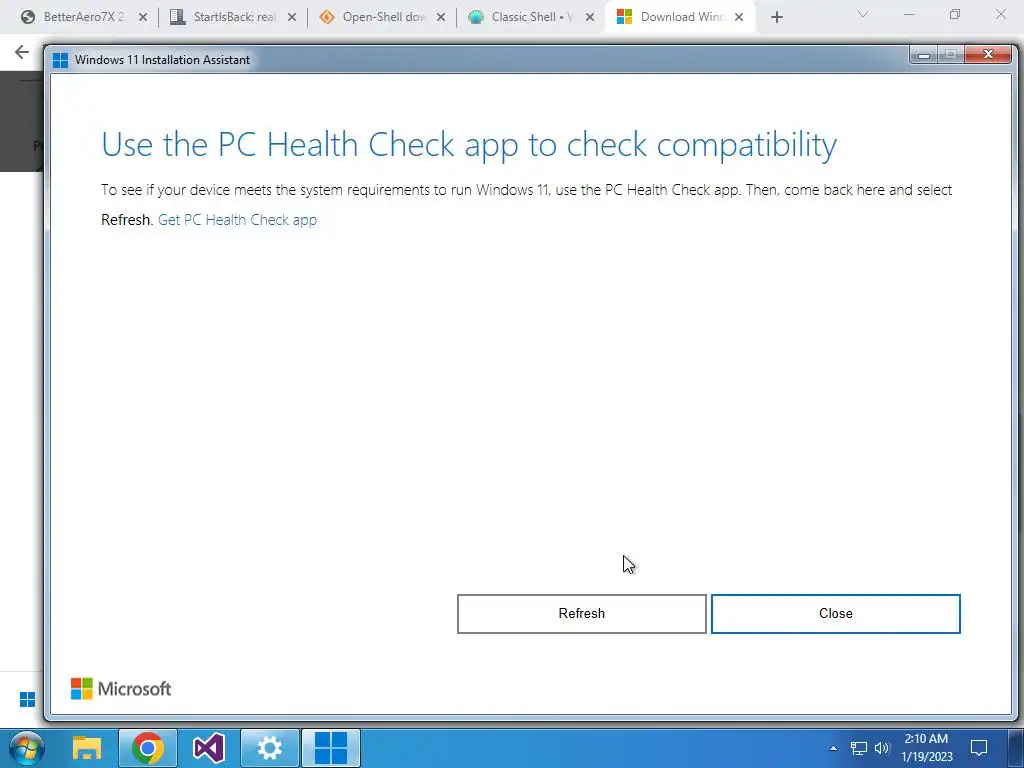
Task: Close the Classic Shell tab
Action: click(x=590, y=17)
